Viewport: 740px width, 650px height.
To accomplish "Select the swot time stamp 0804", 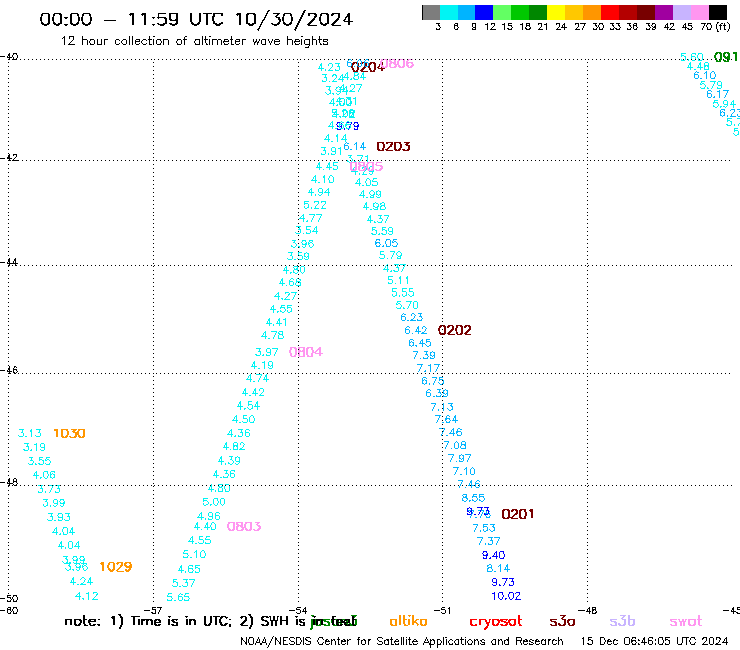I will coord(306,352).
